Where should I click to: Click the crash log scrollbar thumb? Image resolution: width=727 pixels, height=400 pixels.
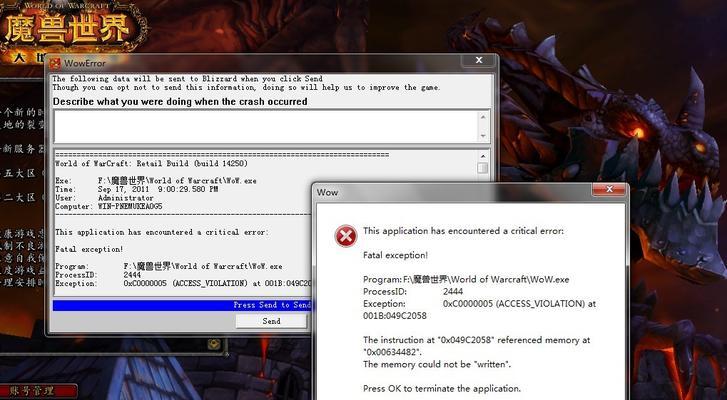483,168
